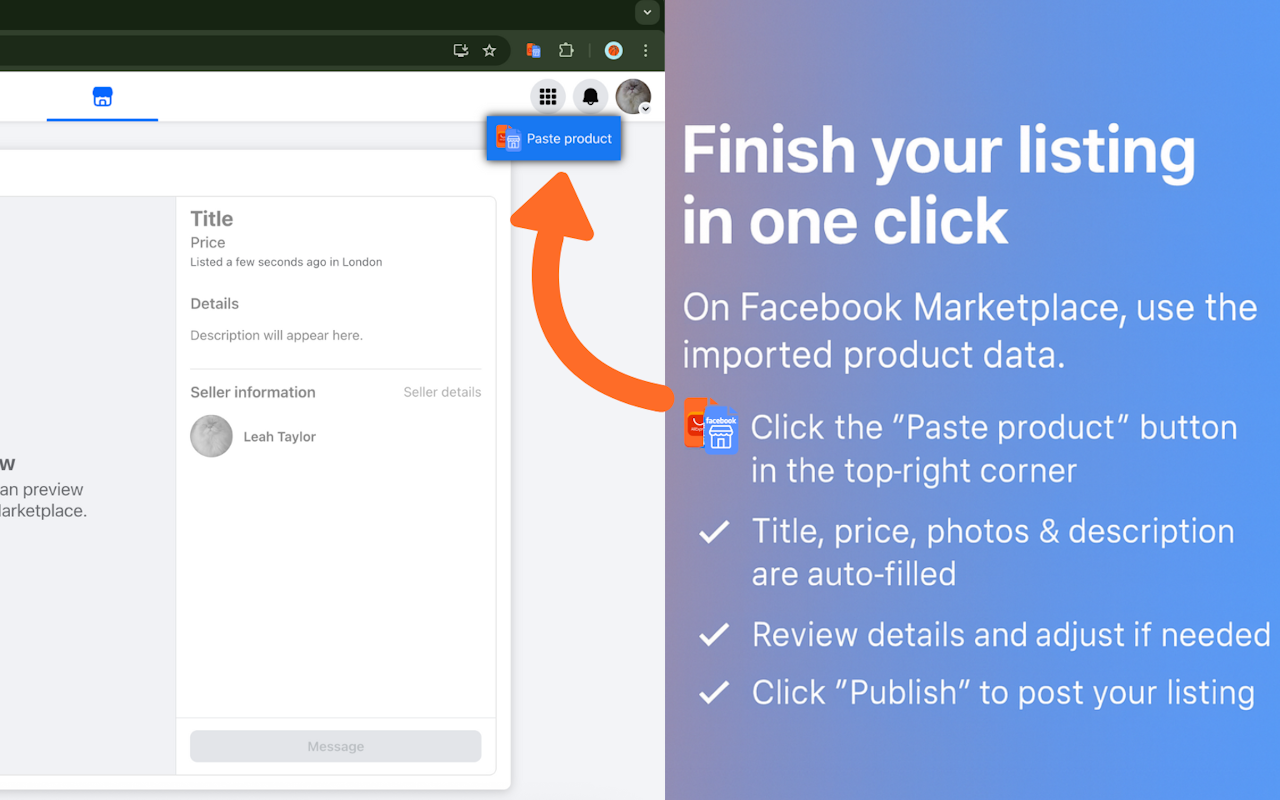1280x800 pixels.
Task: Open the Chrome extensions puzzle icon
Action: click(x=566, y=50)
